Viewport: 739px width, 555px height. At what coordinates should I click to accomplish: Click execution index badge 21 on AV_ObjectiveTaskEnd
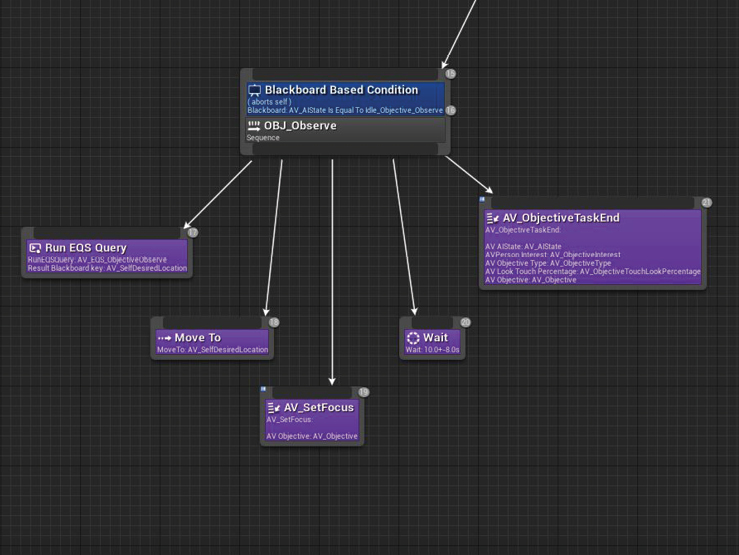(x=706, y=203)
